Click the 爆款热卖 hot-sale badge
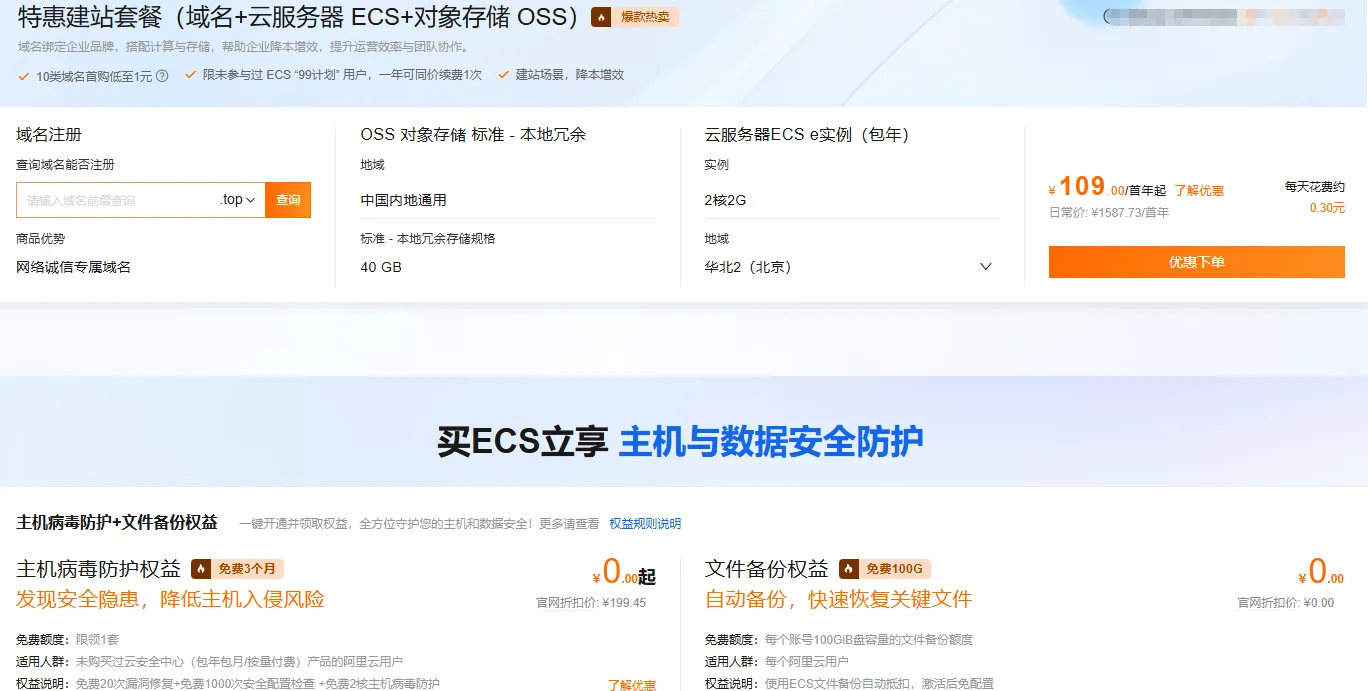Viewport: 1368px width, 691px height. pos(635,17)
